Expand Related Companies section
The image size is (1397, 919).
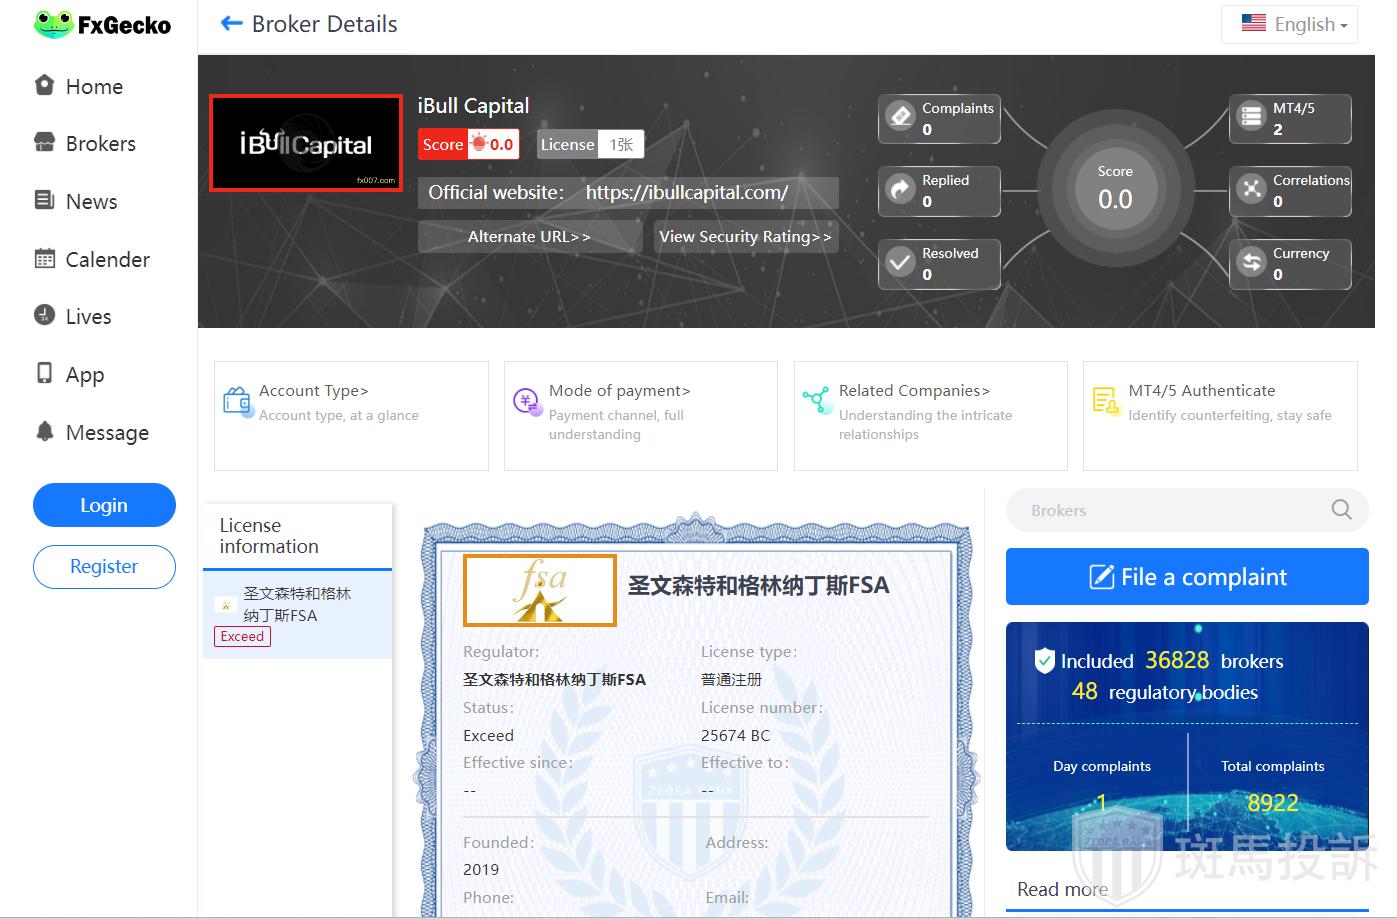[914, 391]
